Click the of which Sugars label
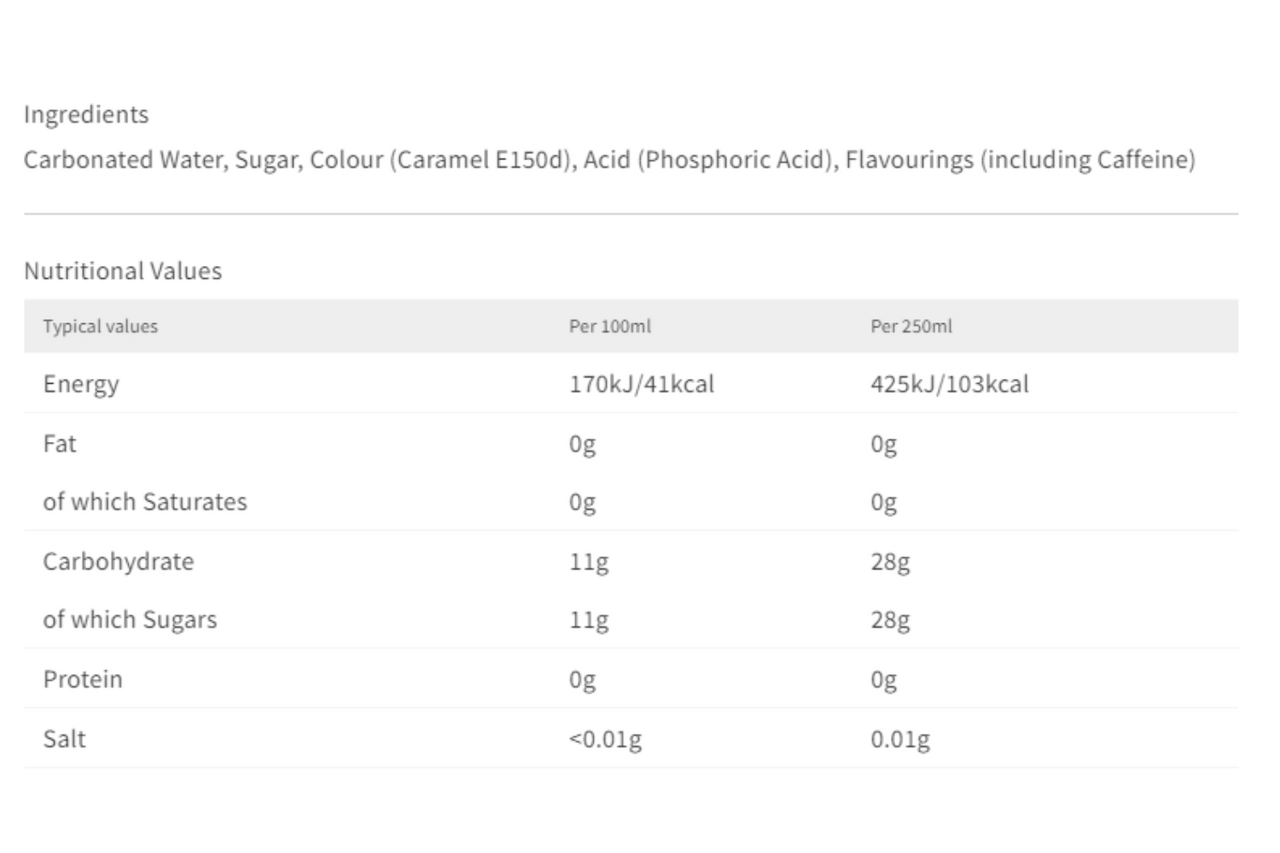The image size is (1280, 853). (x=129, y=620)
